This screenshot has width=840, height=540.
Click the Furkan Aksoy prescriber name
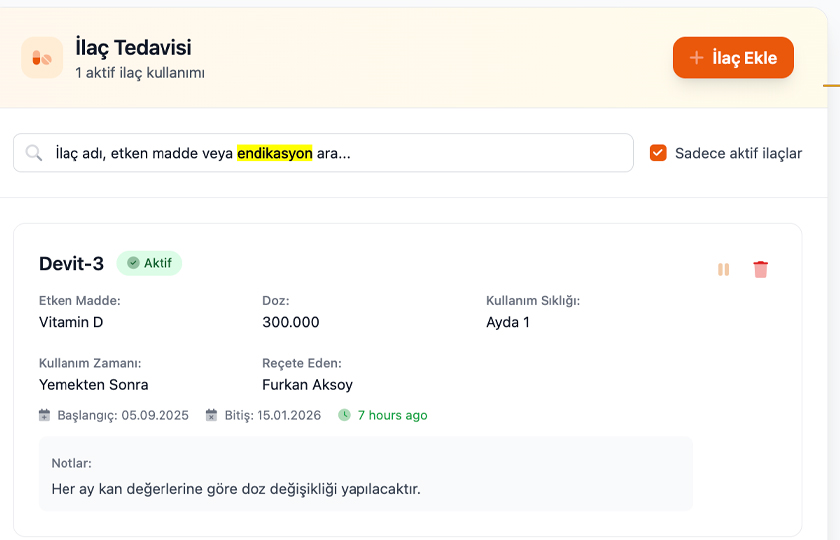tap(307, 385)
